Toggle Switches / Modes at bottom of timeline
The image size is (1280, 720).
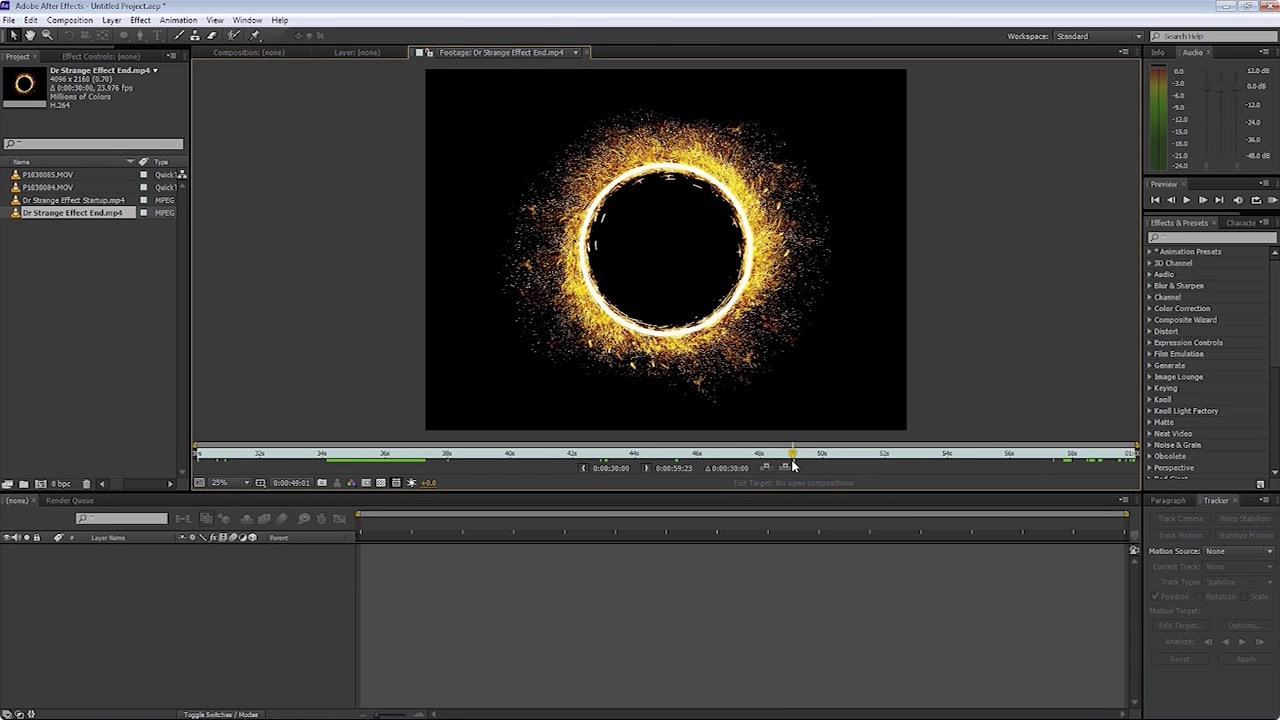tap(220, 714)
